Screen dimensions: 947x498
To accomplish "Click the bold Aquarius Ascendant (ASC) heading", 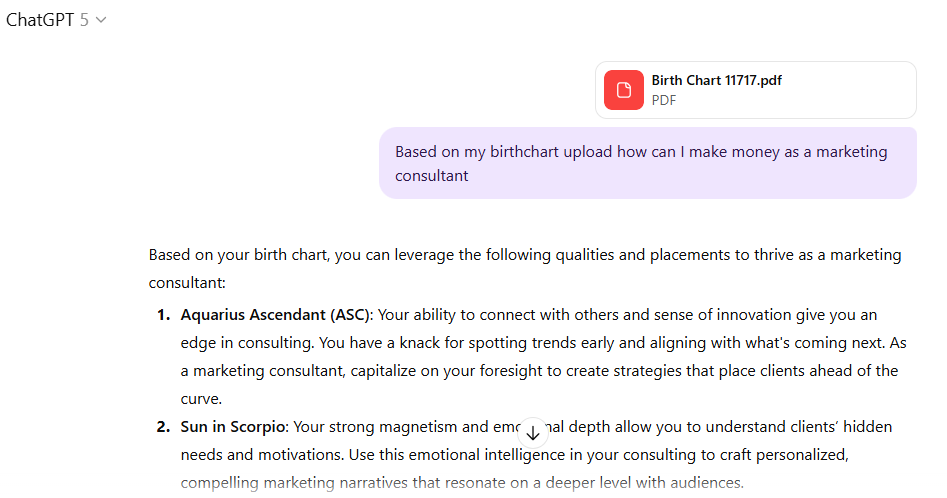I will point(275,315).
